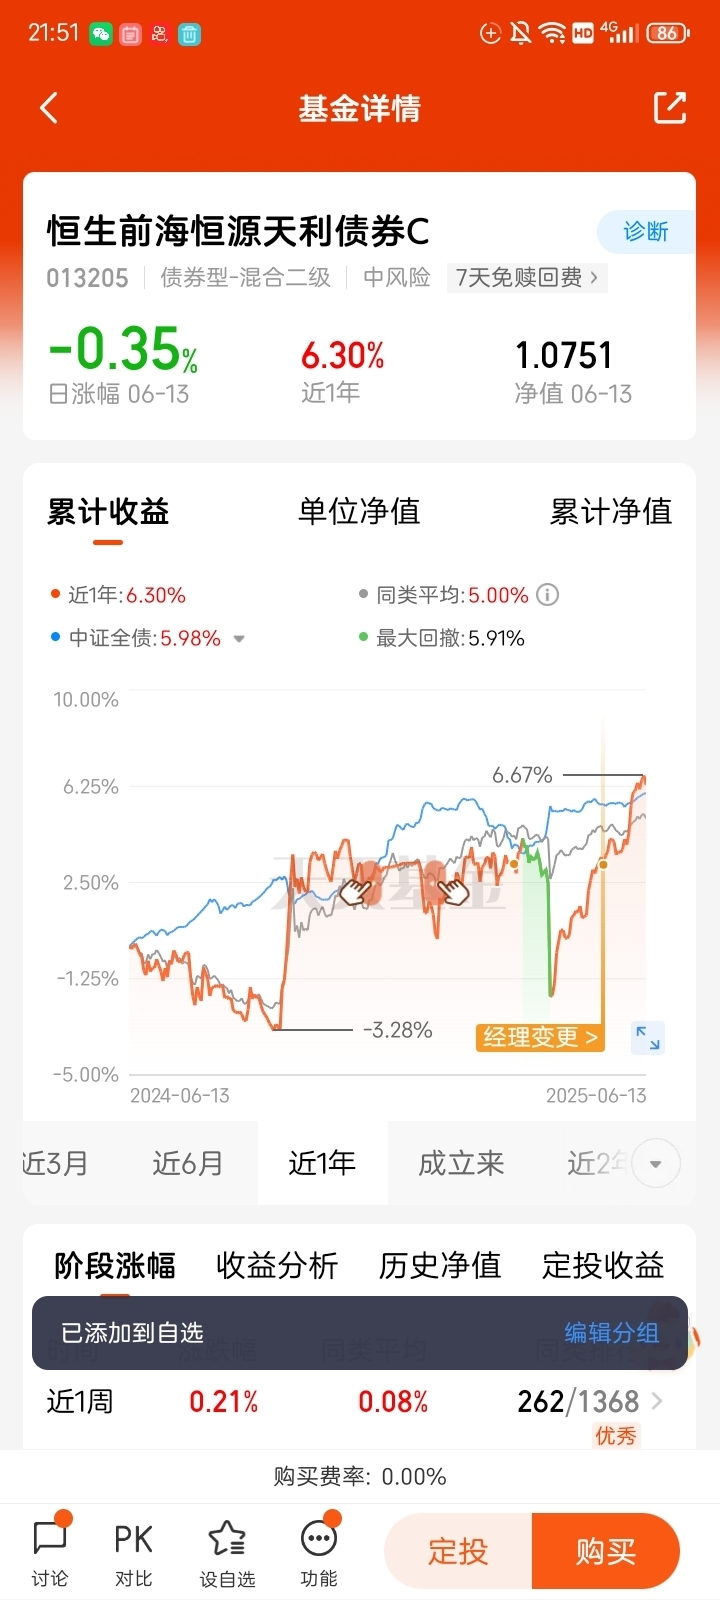The image size is (720, 1600).
Task: Tap the info icon beside 同类平均
Action: (x=547, y=595)
